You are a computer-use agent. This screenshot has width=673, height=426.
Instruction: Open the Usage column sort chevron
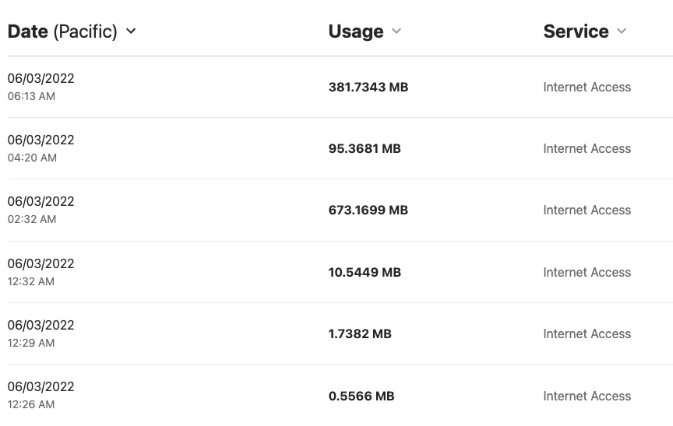[397, 31]
